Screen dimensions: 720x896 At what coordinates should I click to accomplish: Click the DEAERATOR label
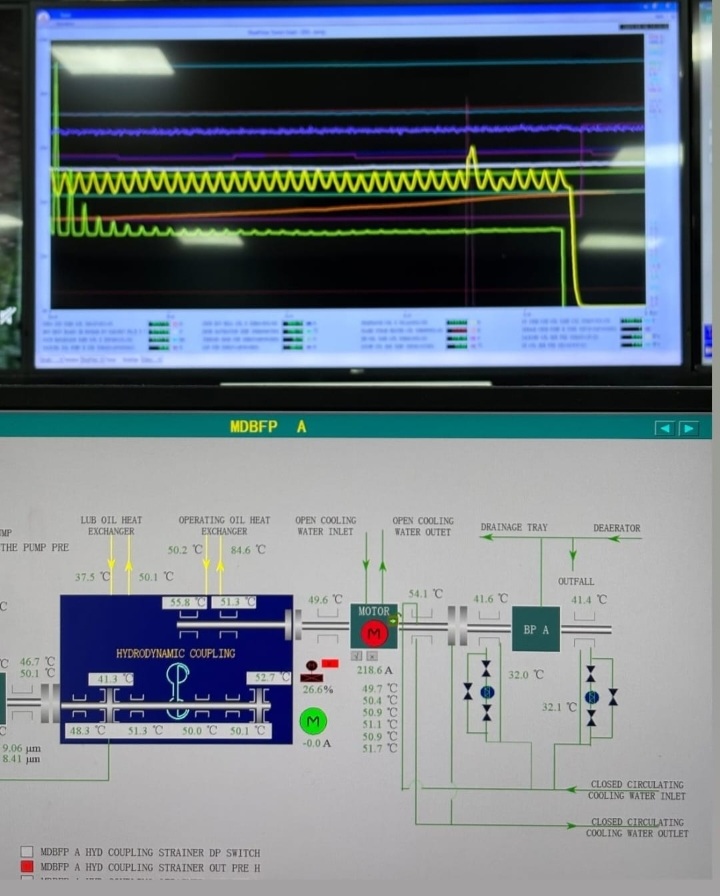[x=616, y=528]
